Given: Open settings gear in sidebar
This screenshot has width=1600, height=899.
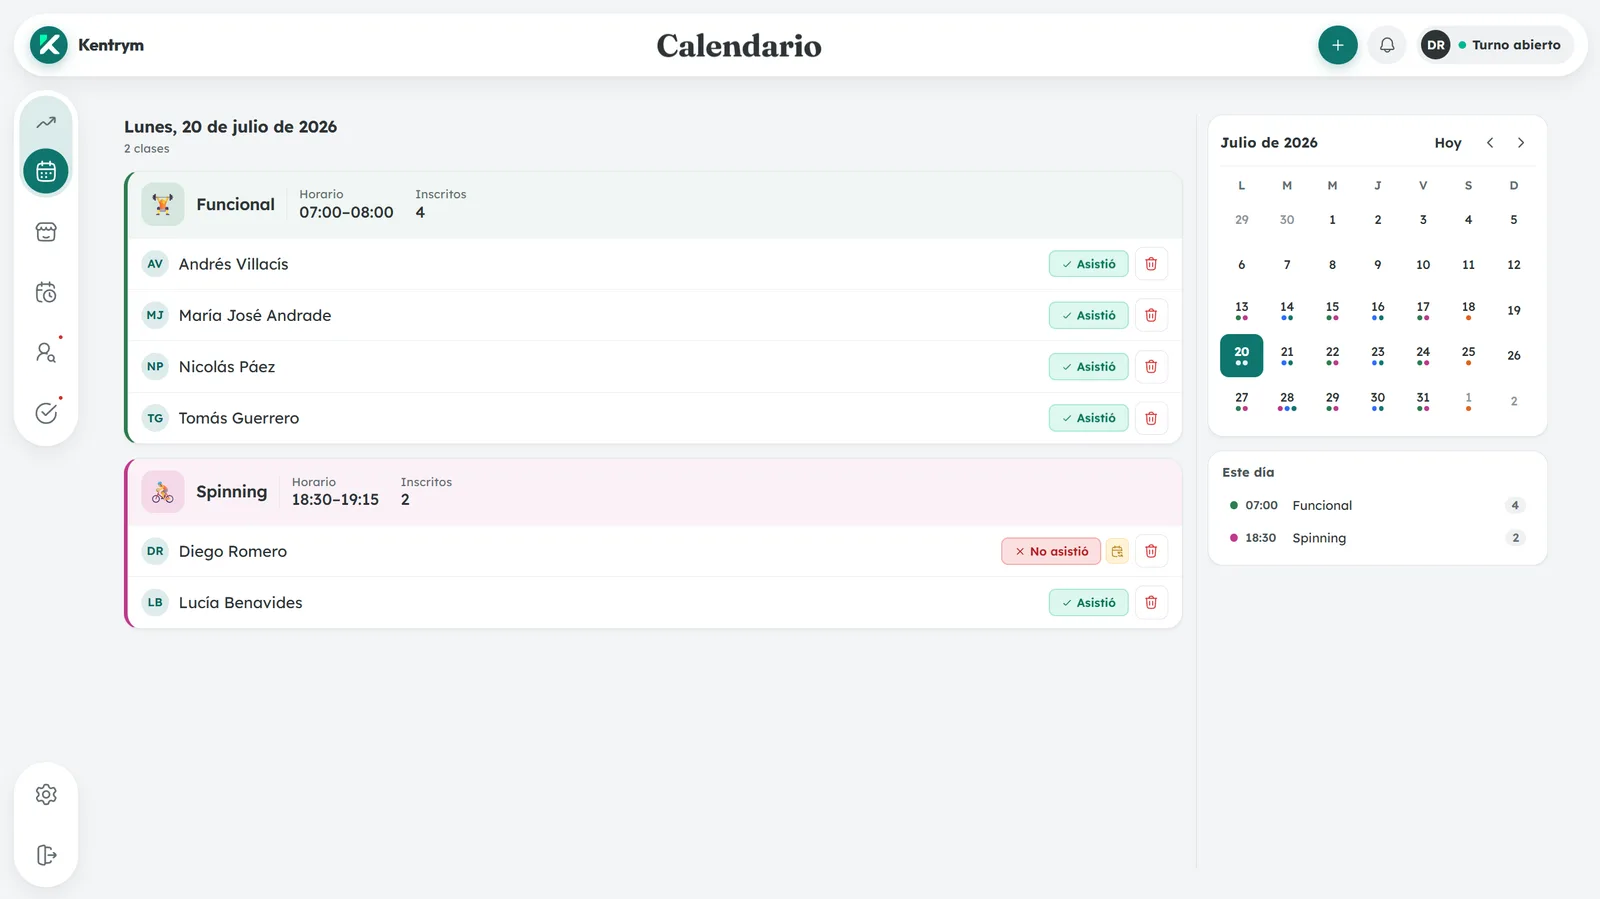Looking at the screenshot, I should (x=46, y=794).
